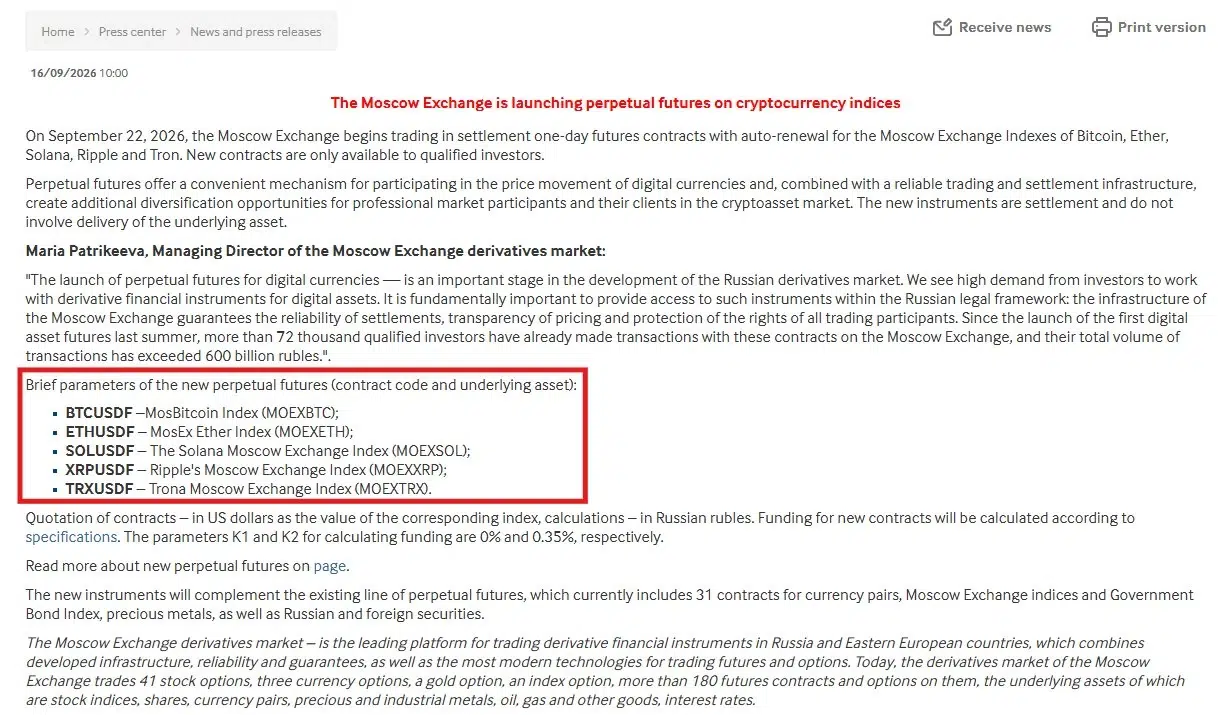Click the BTCUSDF contract code

coord(99,412)
